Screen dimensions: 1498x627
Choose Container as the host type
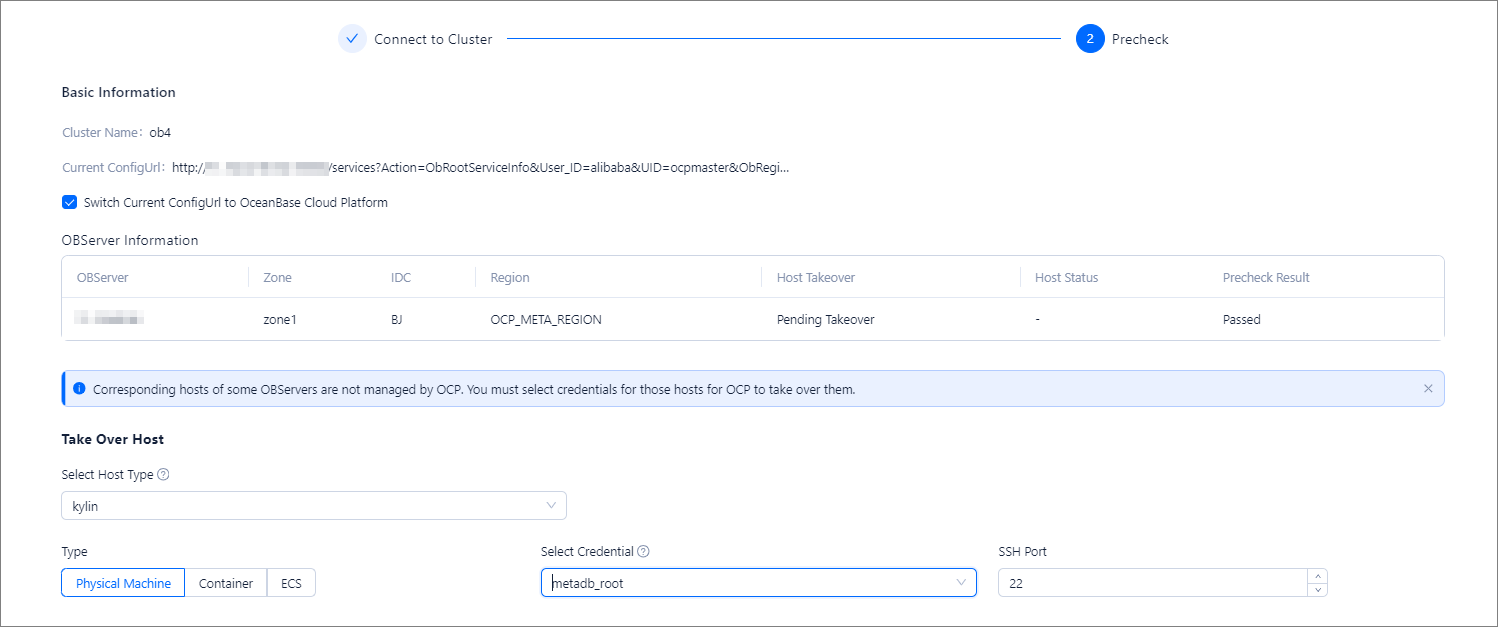point(226,583)
